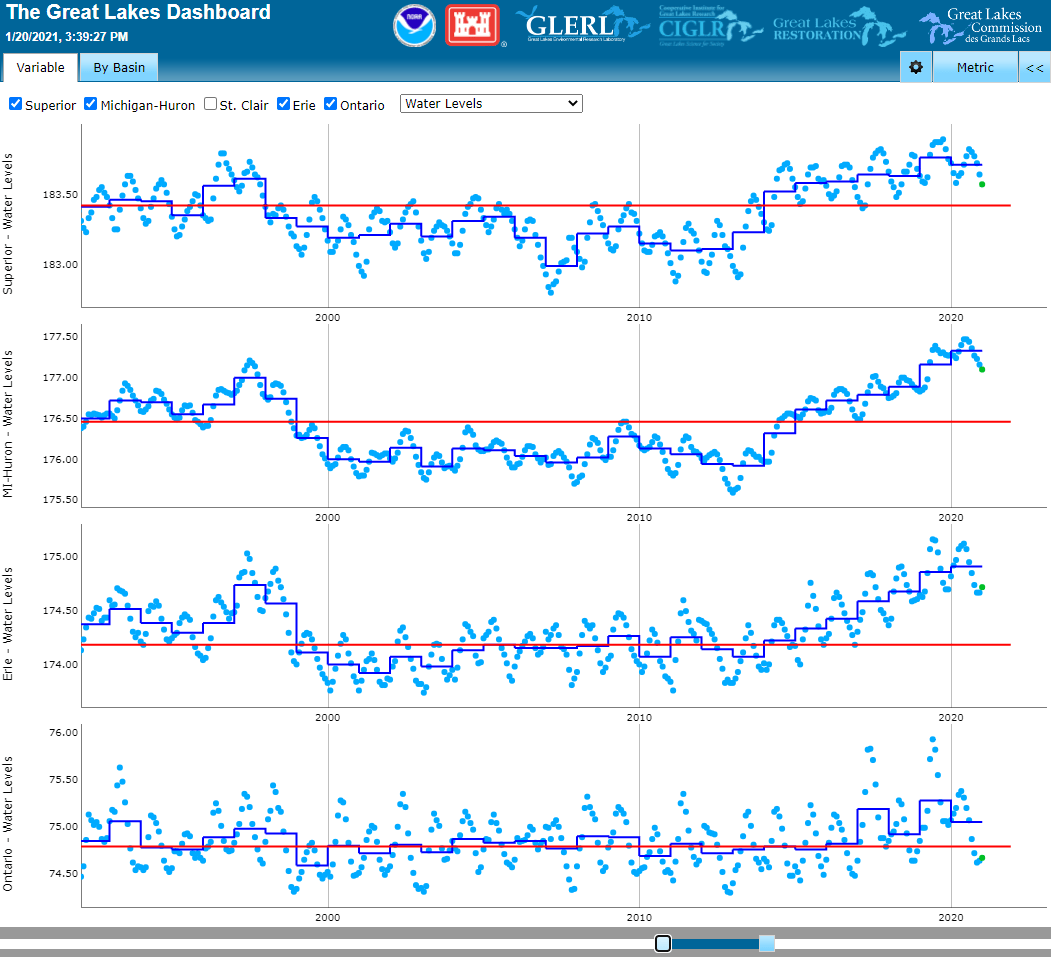Enable the St. Clair checkbox

point(210,103)
